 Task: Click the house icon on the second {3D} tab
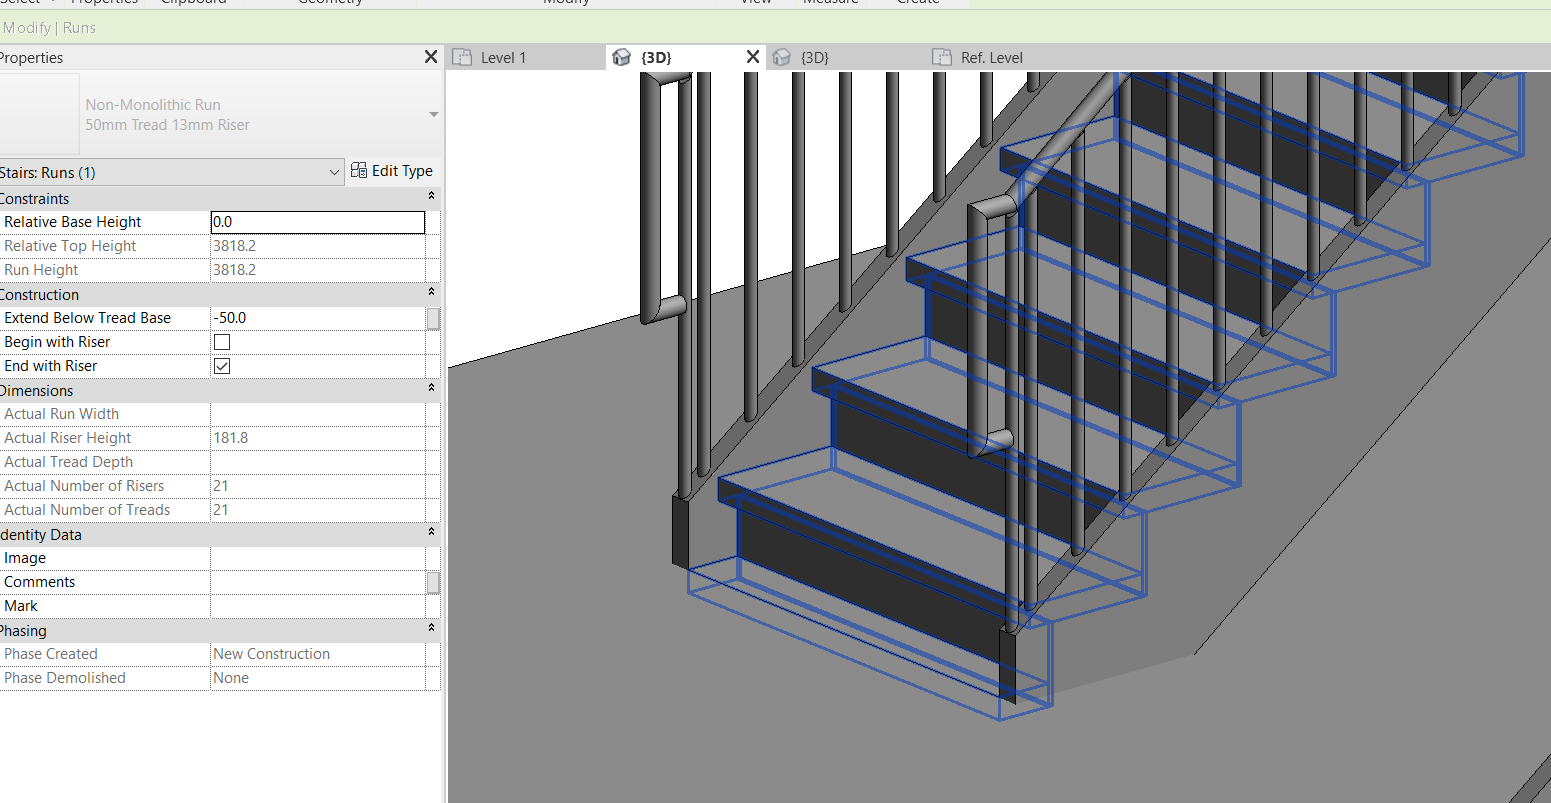pyautogui.click(x=781, y=57)
